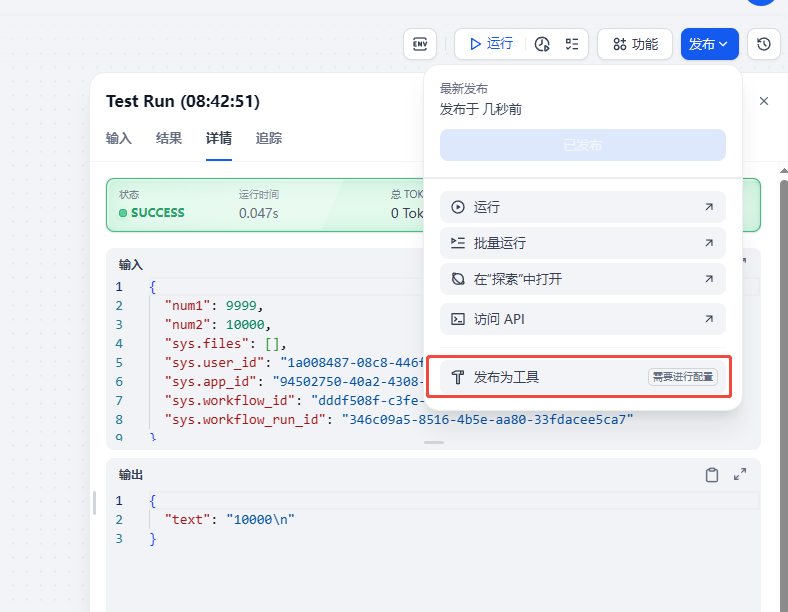Switch to the 输入 tab

[x=119, y=138]
